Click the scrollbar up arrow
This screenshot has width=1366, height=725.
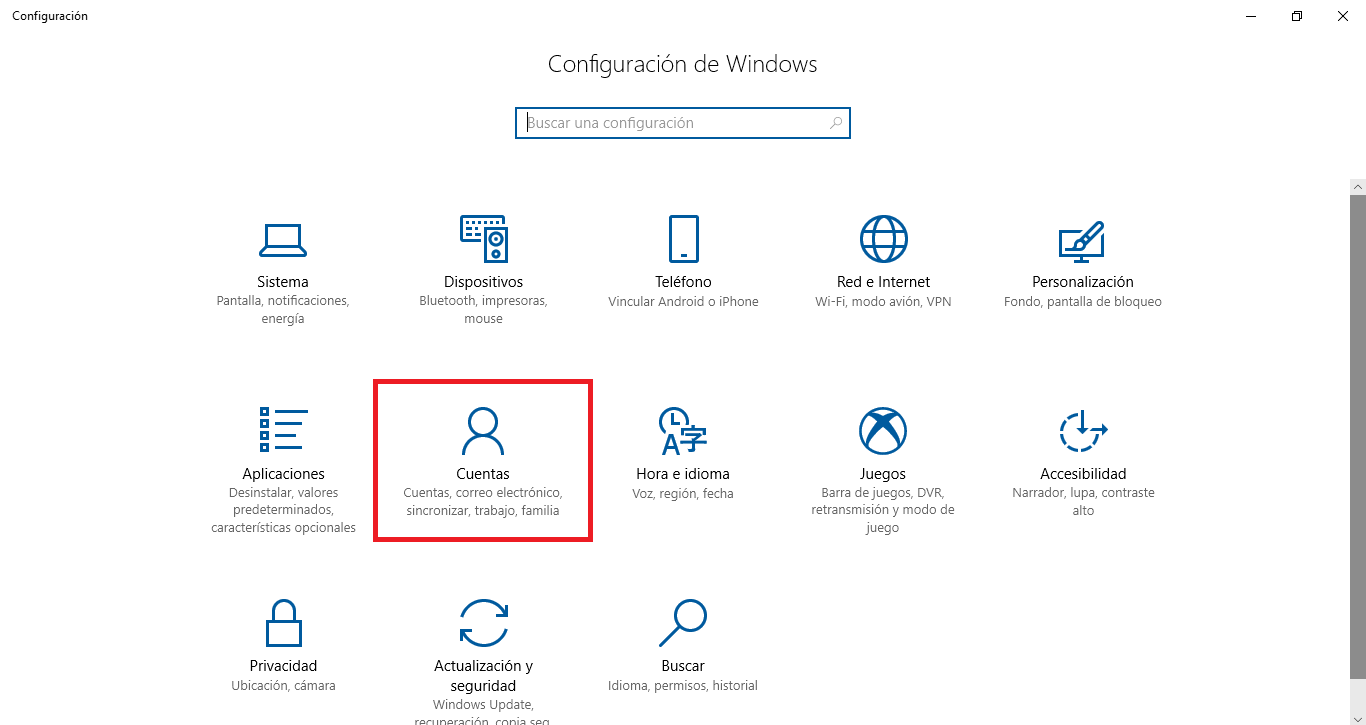point(1357,188)
